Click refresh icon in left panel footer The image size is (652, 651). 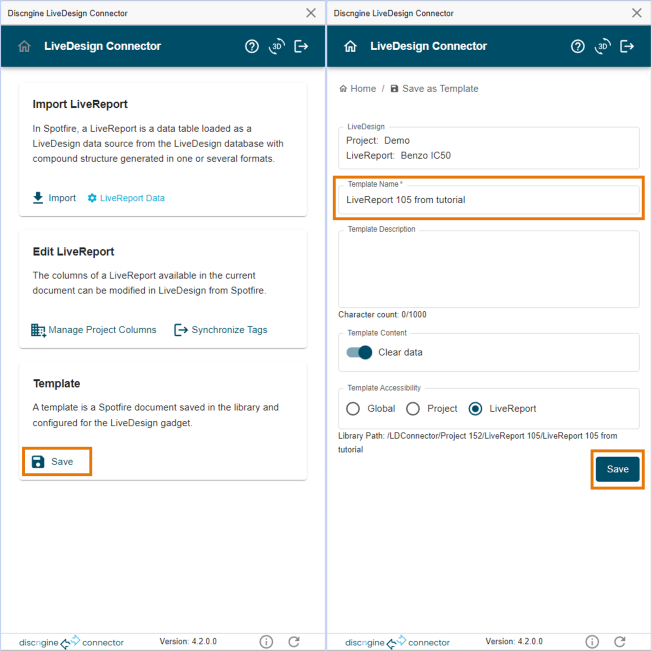click(294, 642)
